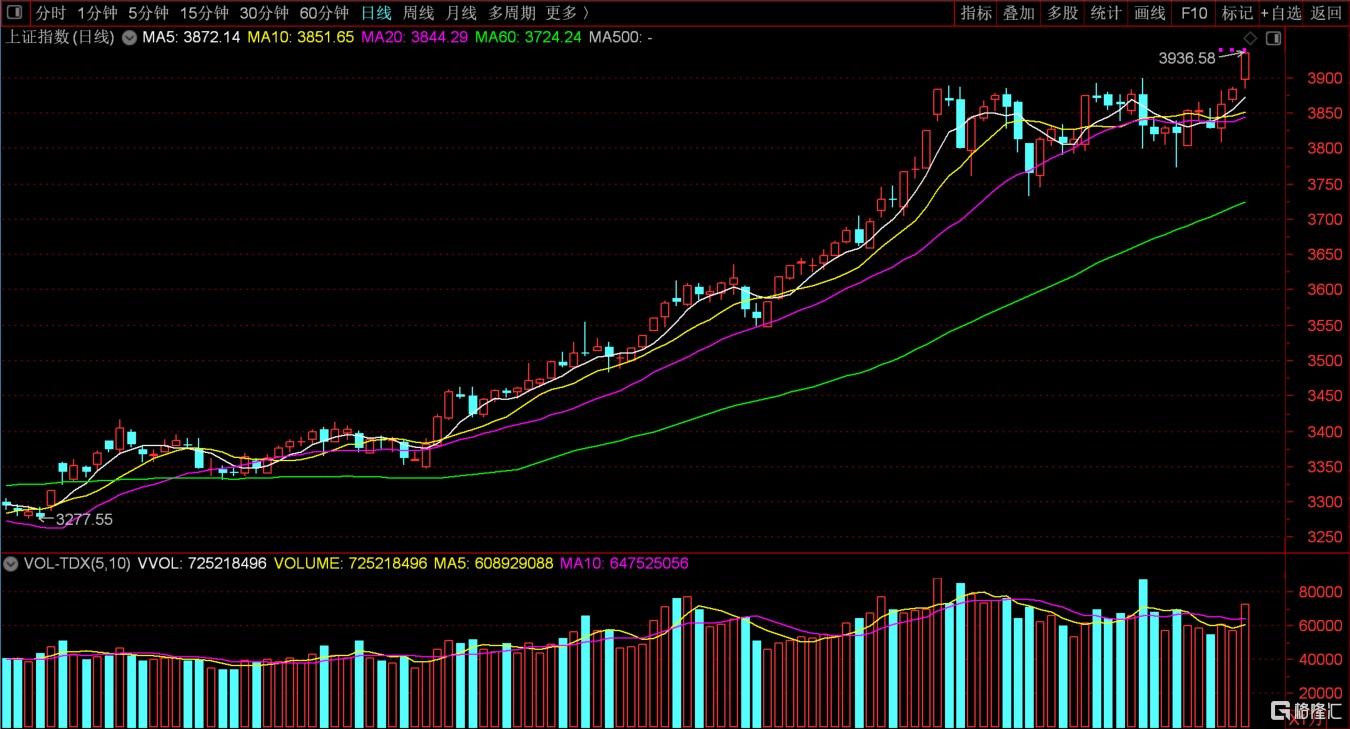Open the 指标 indicators menu

pyautogui.click(x=976, y=13)
